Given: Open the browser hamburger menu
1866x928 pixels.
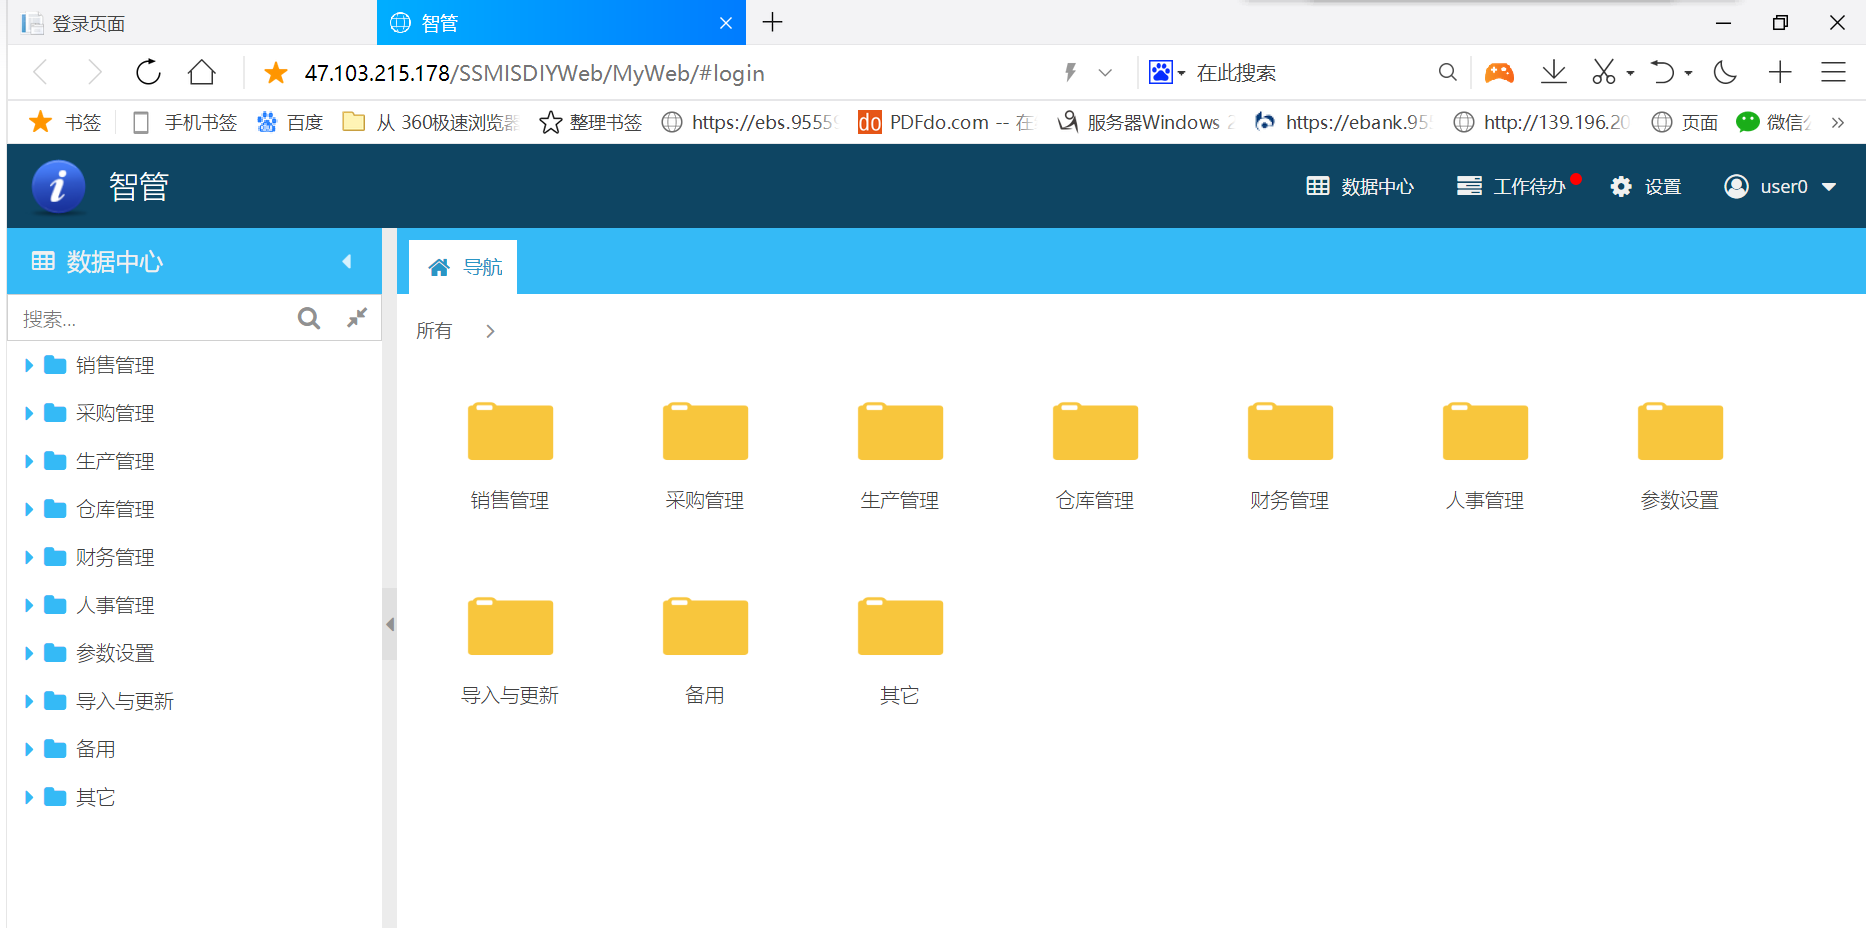Looking at the screenshot, I should click(x=1833, y=72).
